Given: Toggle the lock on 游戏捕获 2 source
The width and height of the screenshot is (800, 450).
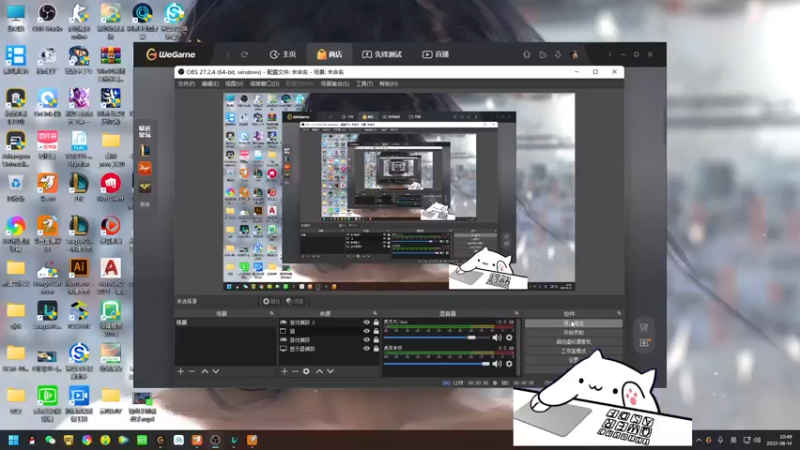Looking at the screenshot, I should [x=376, y=322].
